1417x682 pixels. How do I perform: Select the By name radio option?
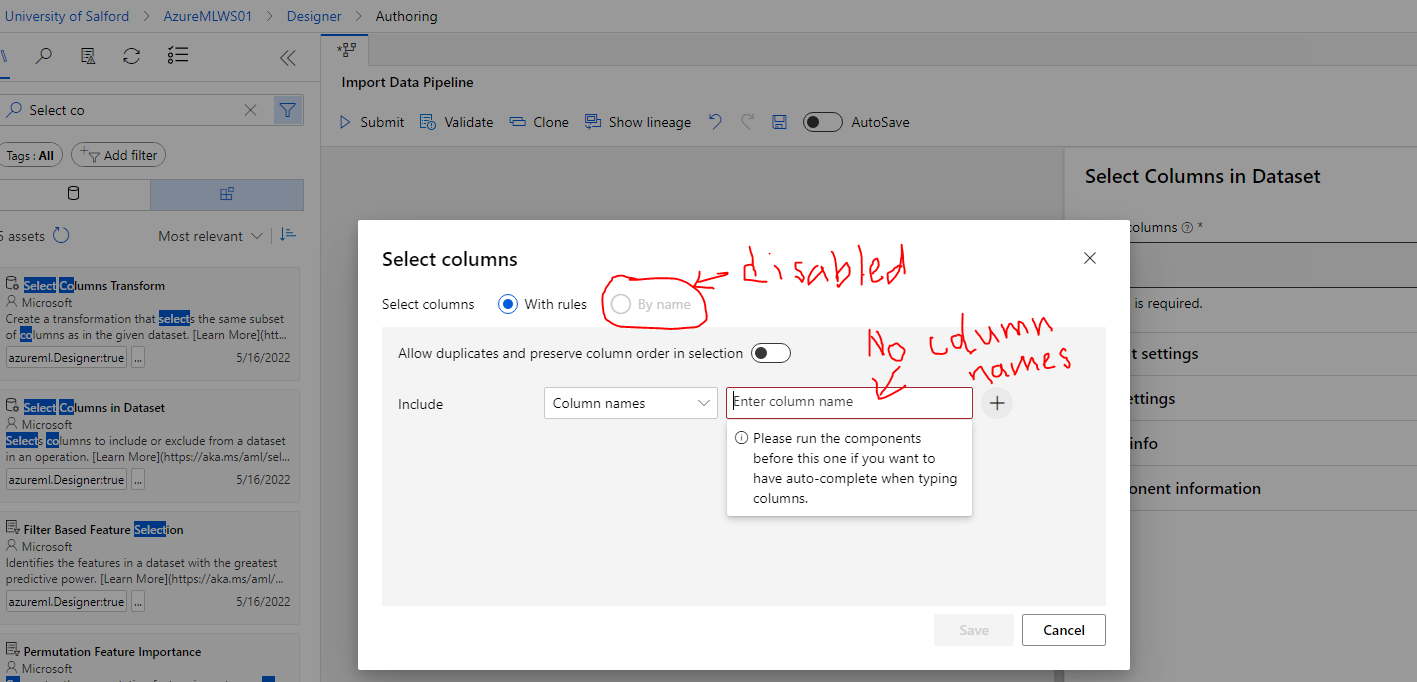[621, 304]
